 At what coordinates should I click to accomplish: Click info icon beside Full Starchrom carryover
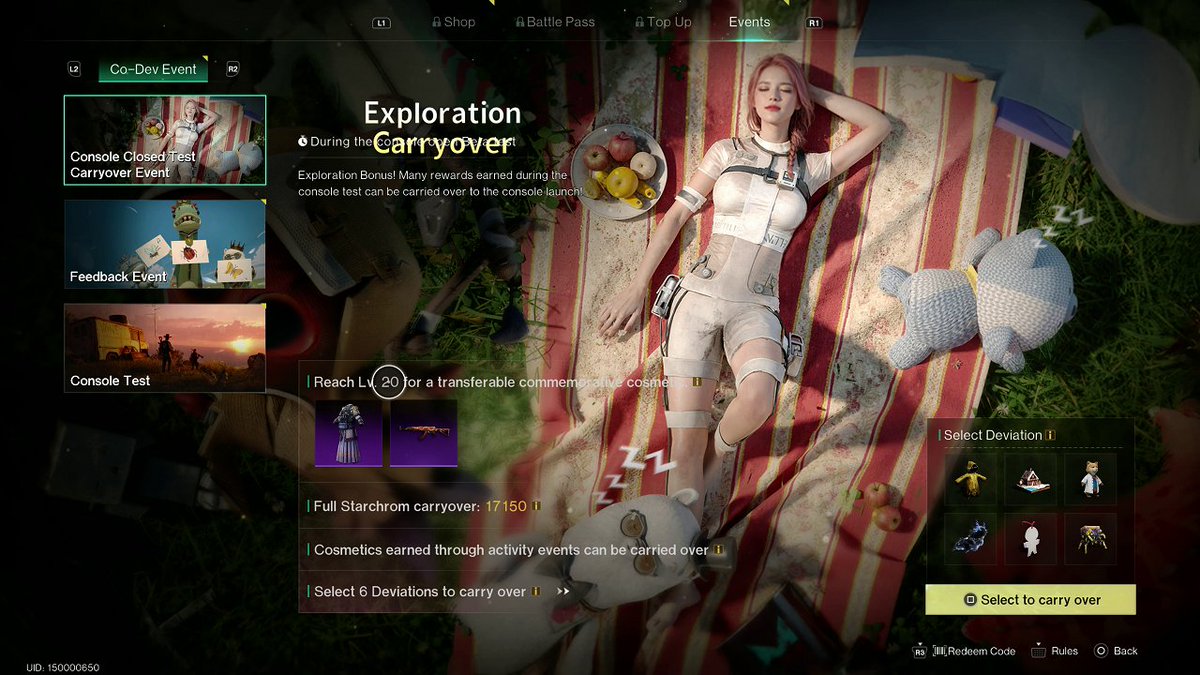click(537, 506)
